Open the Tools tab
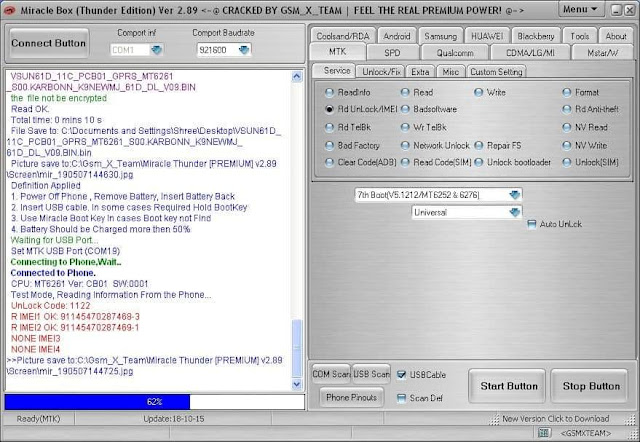The height and width of the screenshot is (442, 640). pyautogui.click(x=580, y=36)
